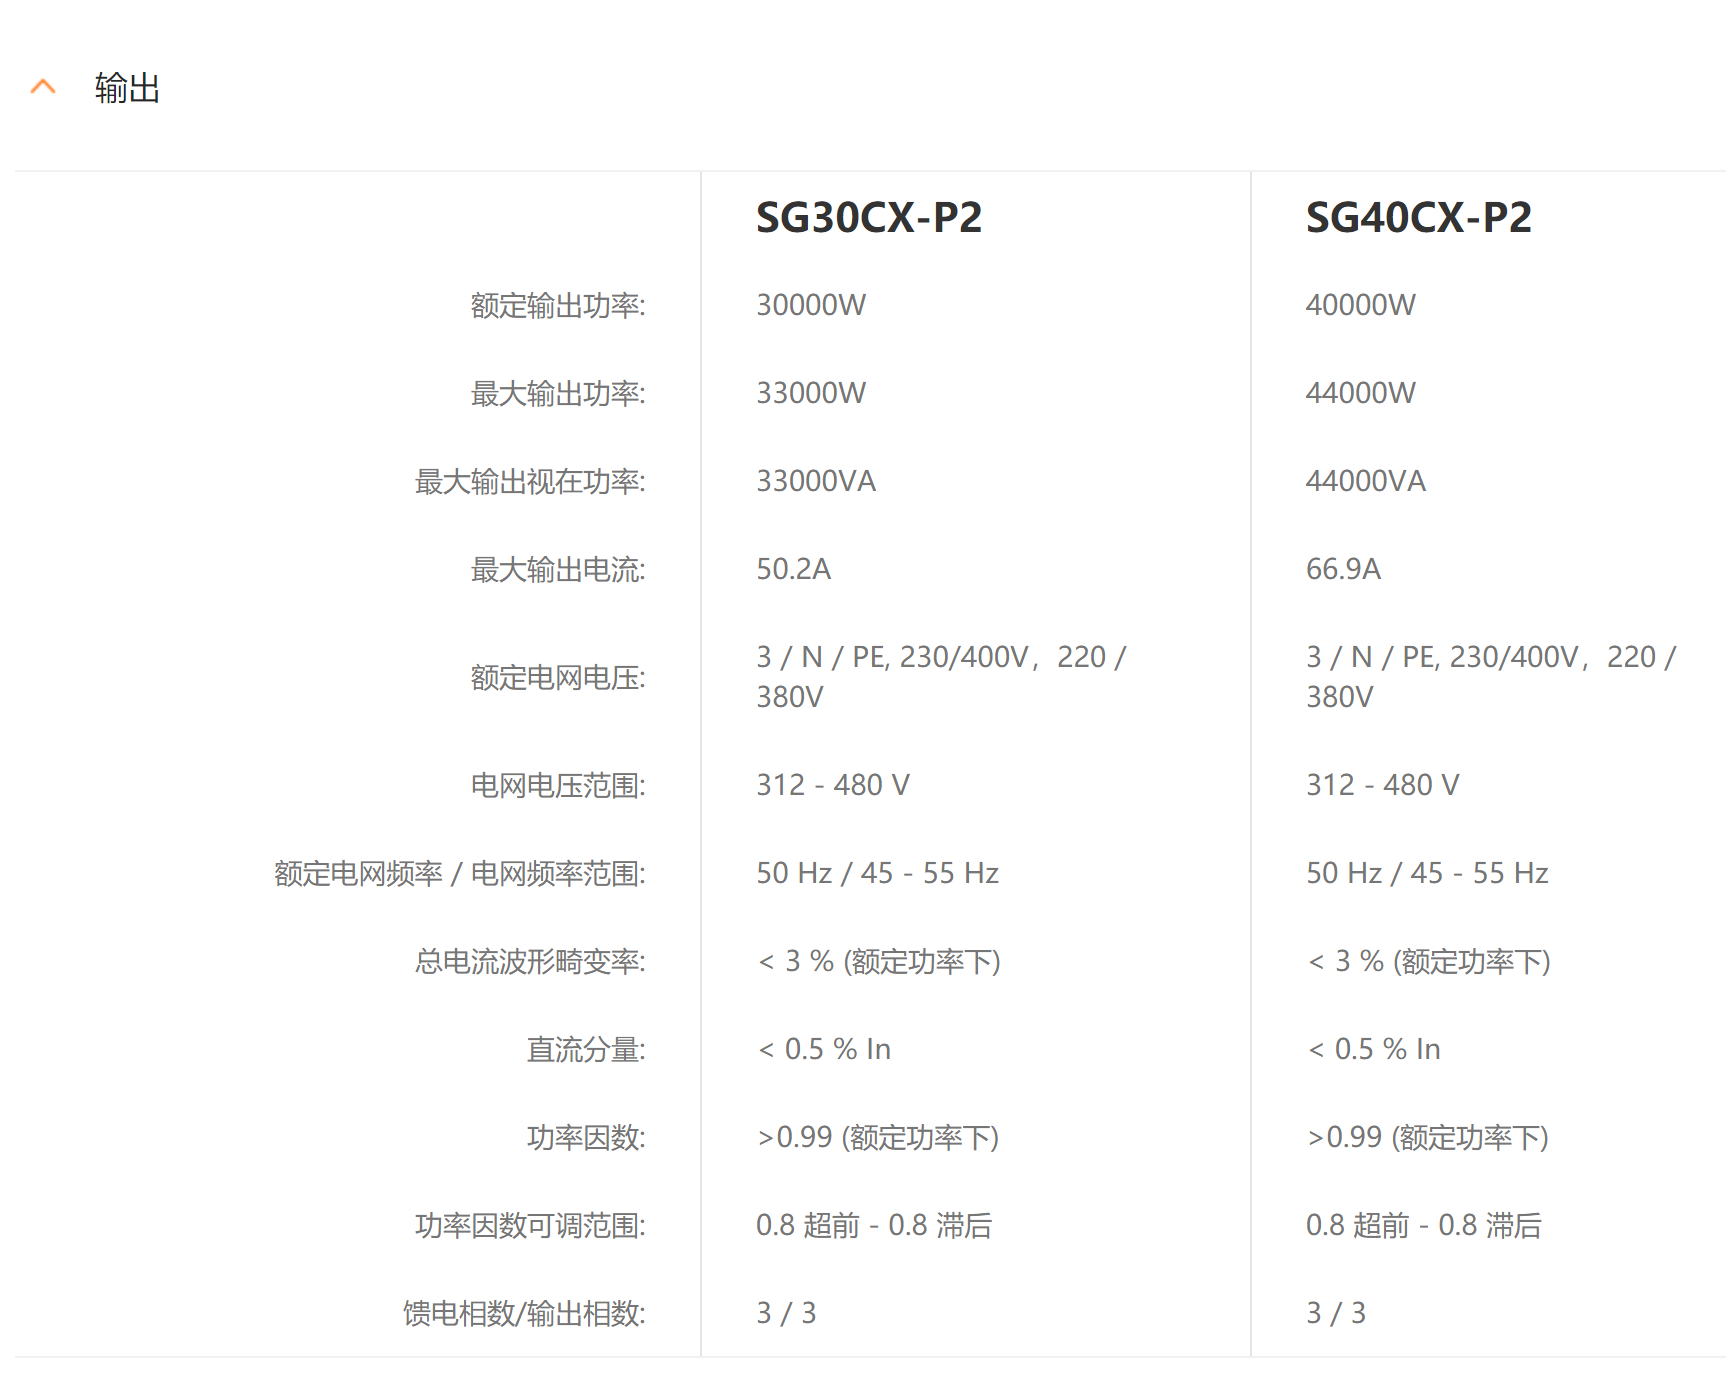
Task: Select the SG40CX-P2 column header
Action: click(1418, 217)
